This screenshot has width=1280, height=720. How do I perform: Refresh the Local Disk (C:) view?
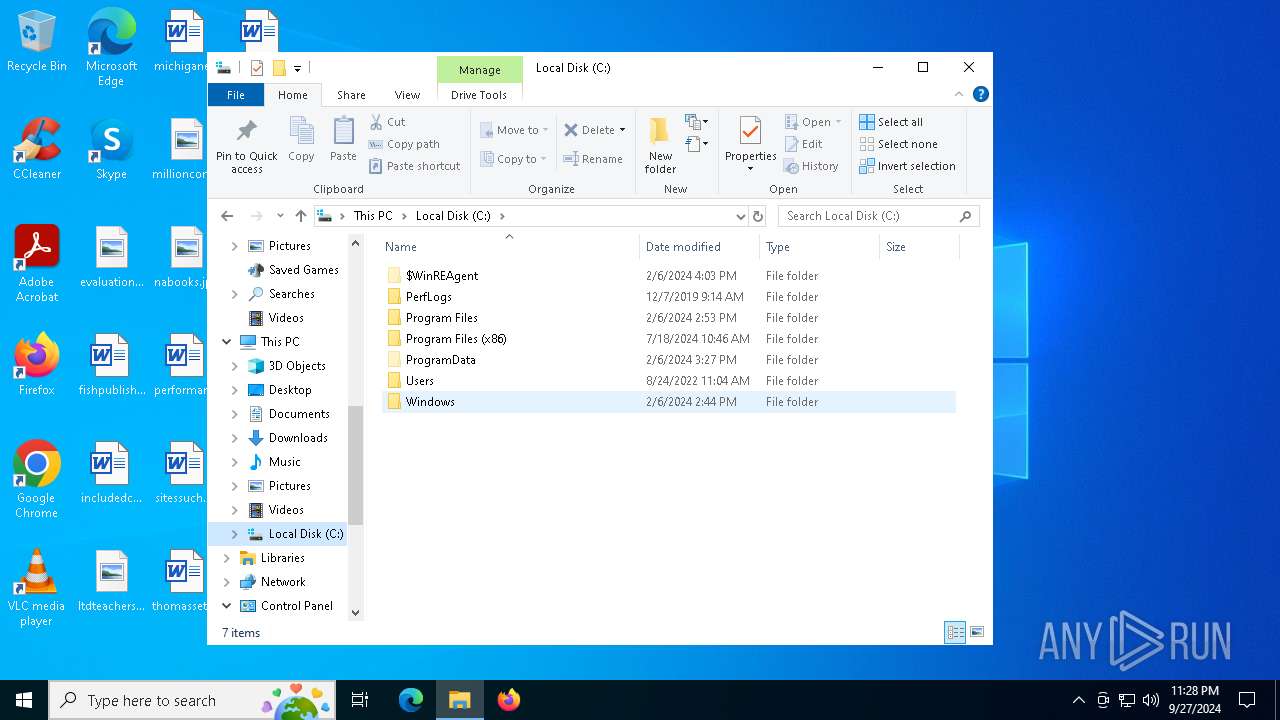(758, 216)
